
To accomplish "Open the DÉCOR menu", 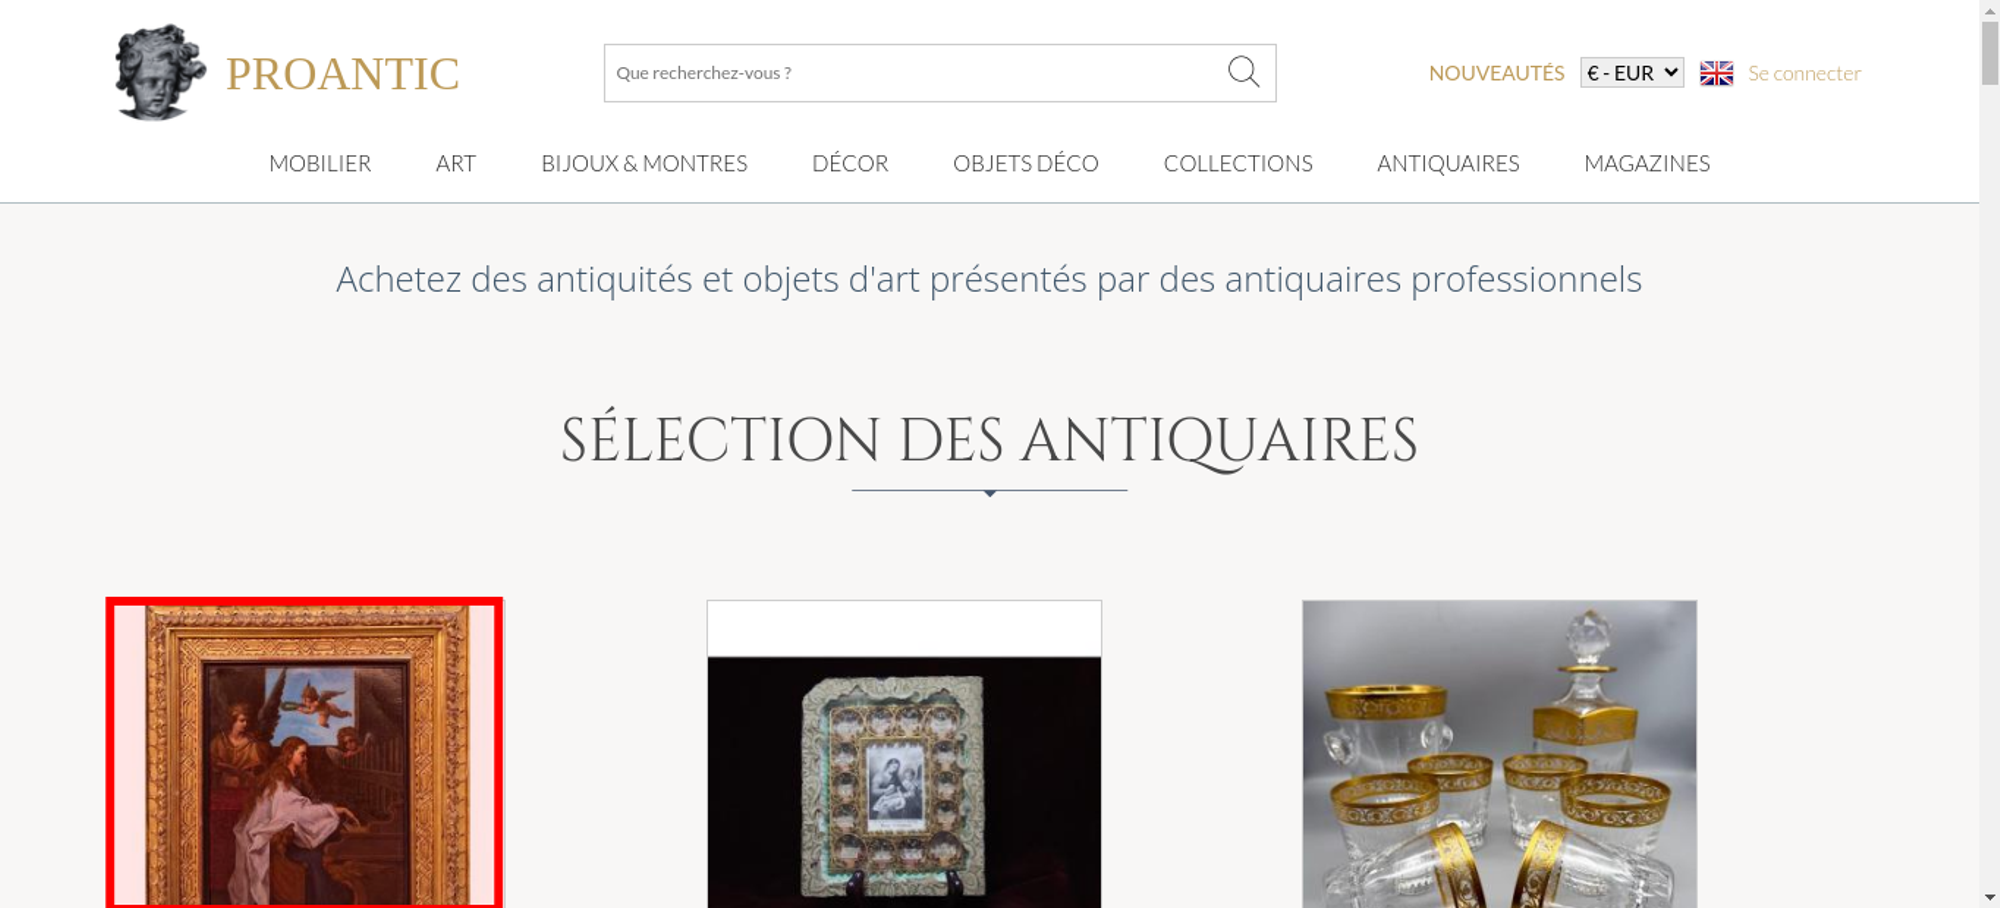I will (x=850, y=163).
